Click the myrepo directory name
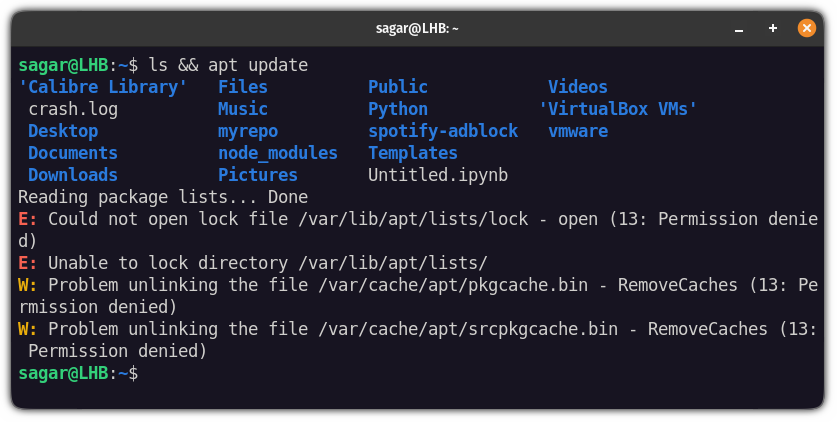The height and width of the screenshot is (422, 837). pyautogui.click(x=248, y=131)
